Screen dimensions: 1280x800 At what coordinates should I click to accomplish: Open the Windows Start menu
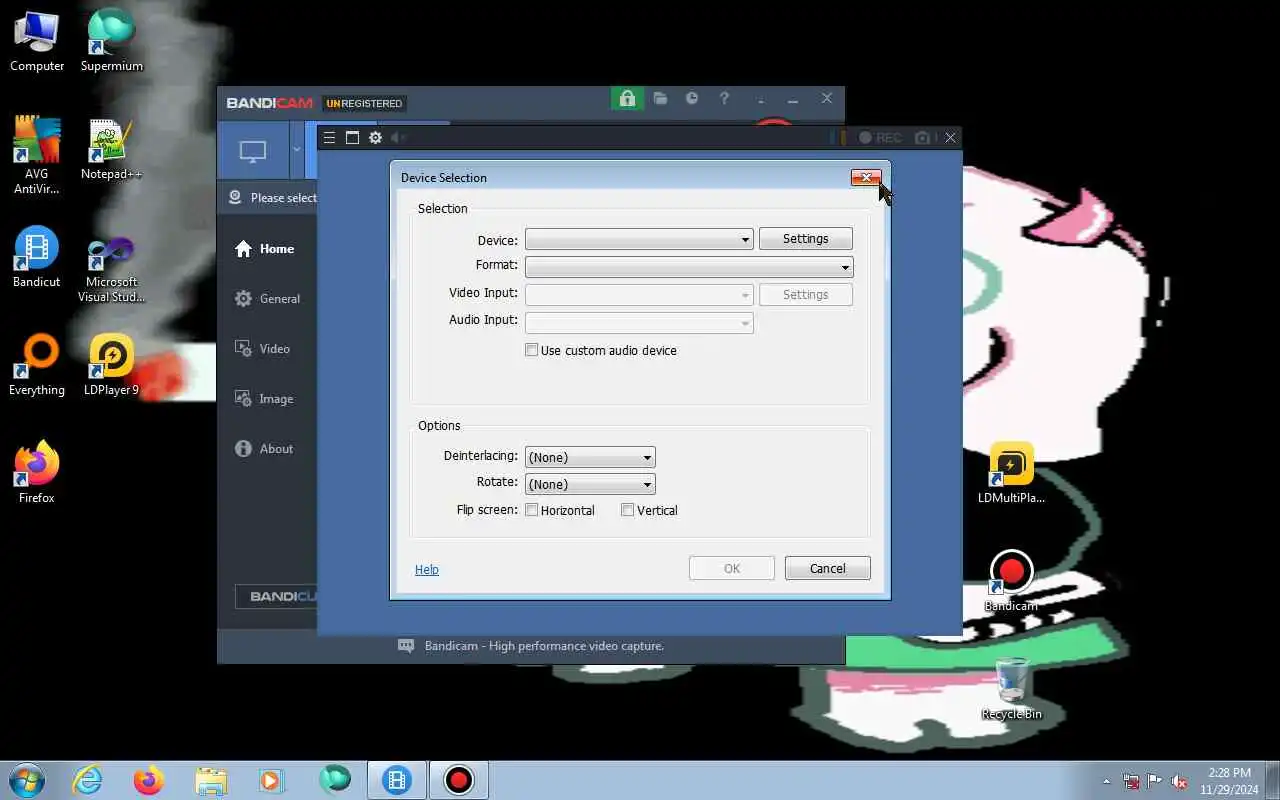(x=26, y=780)
